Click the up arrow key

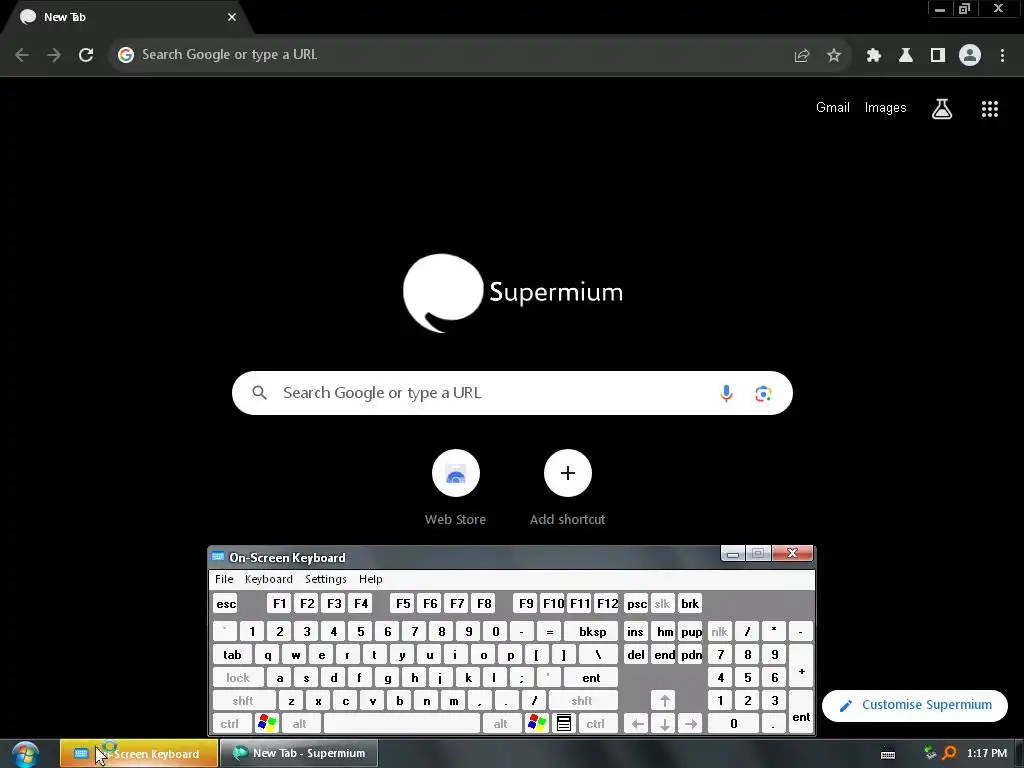tap(664, 701)
